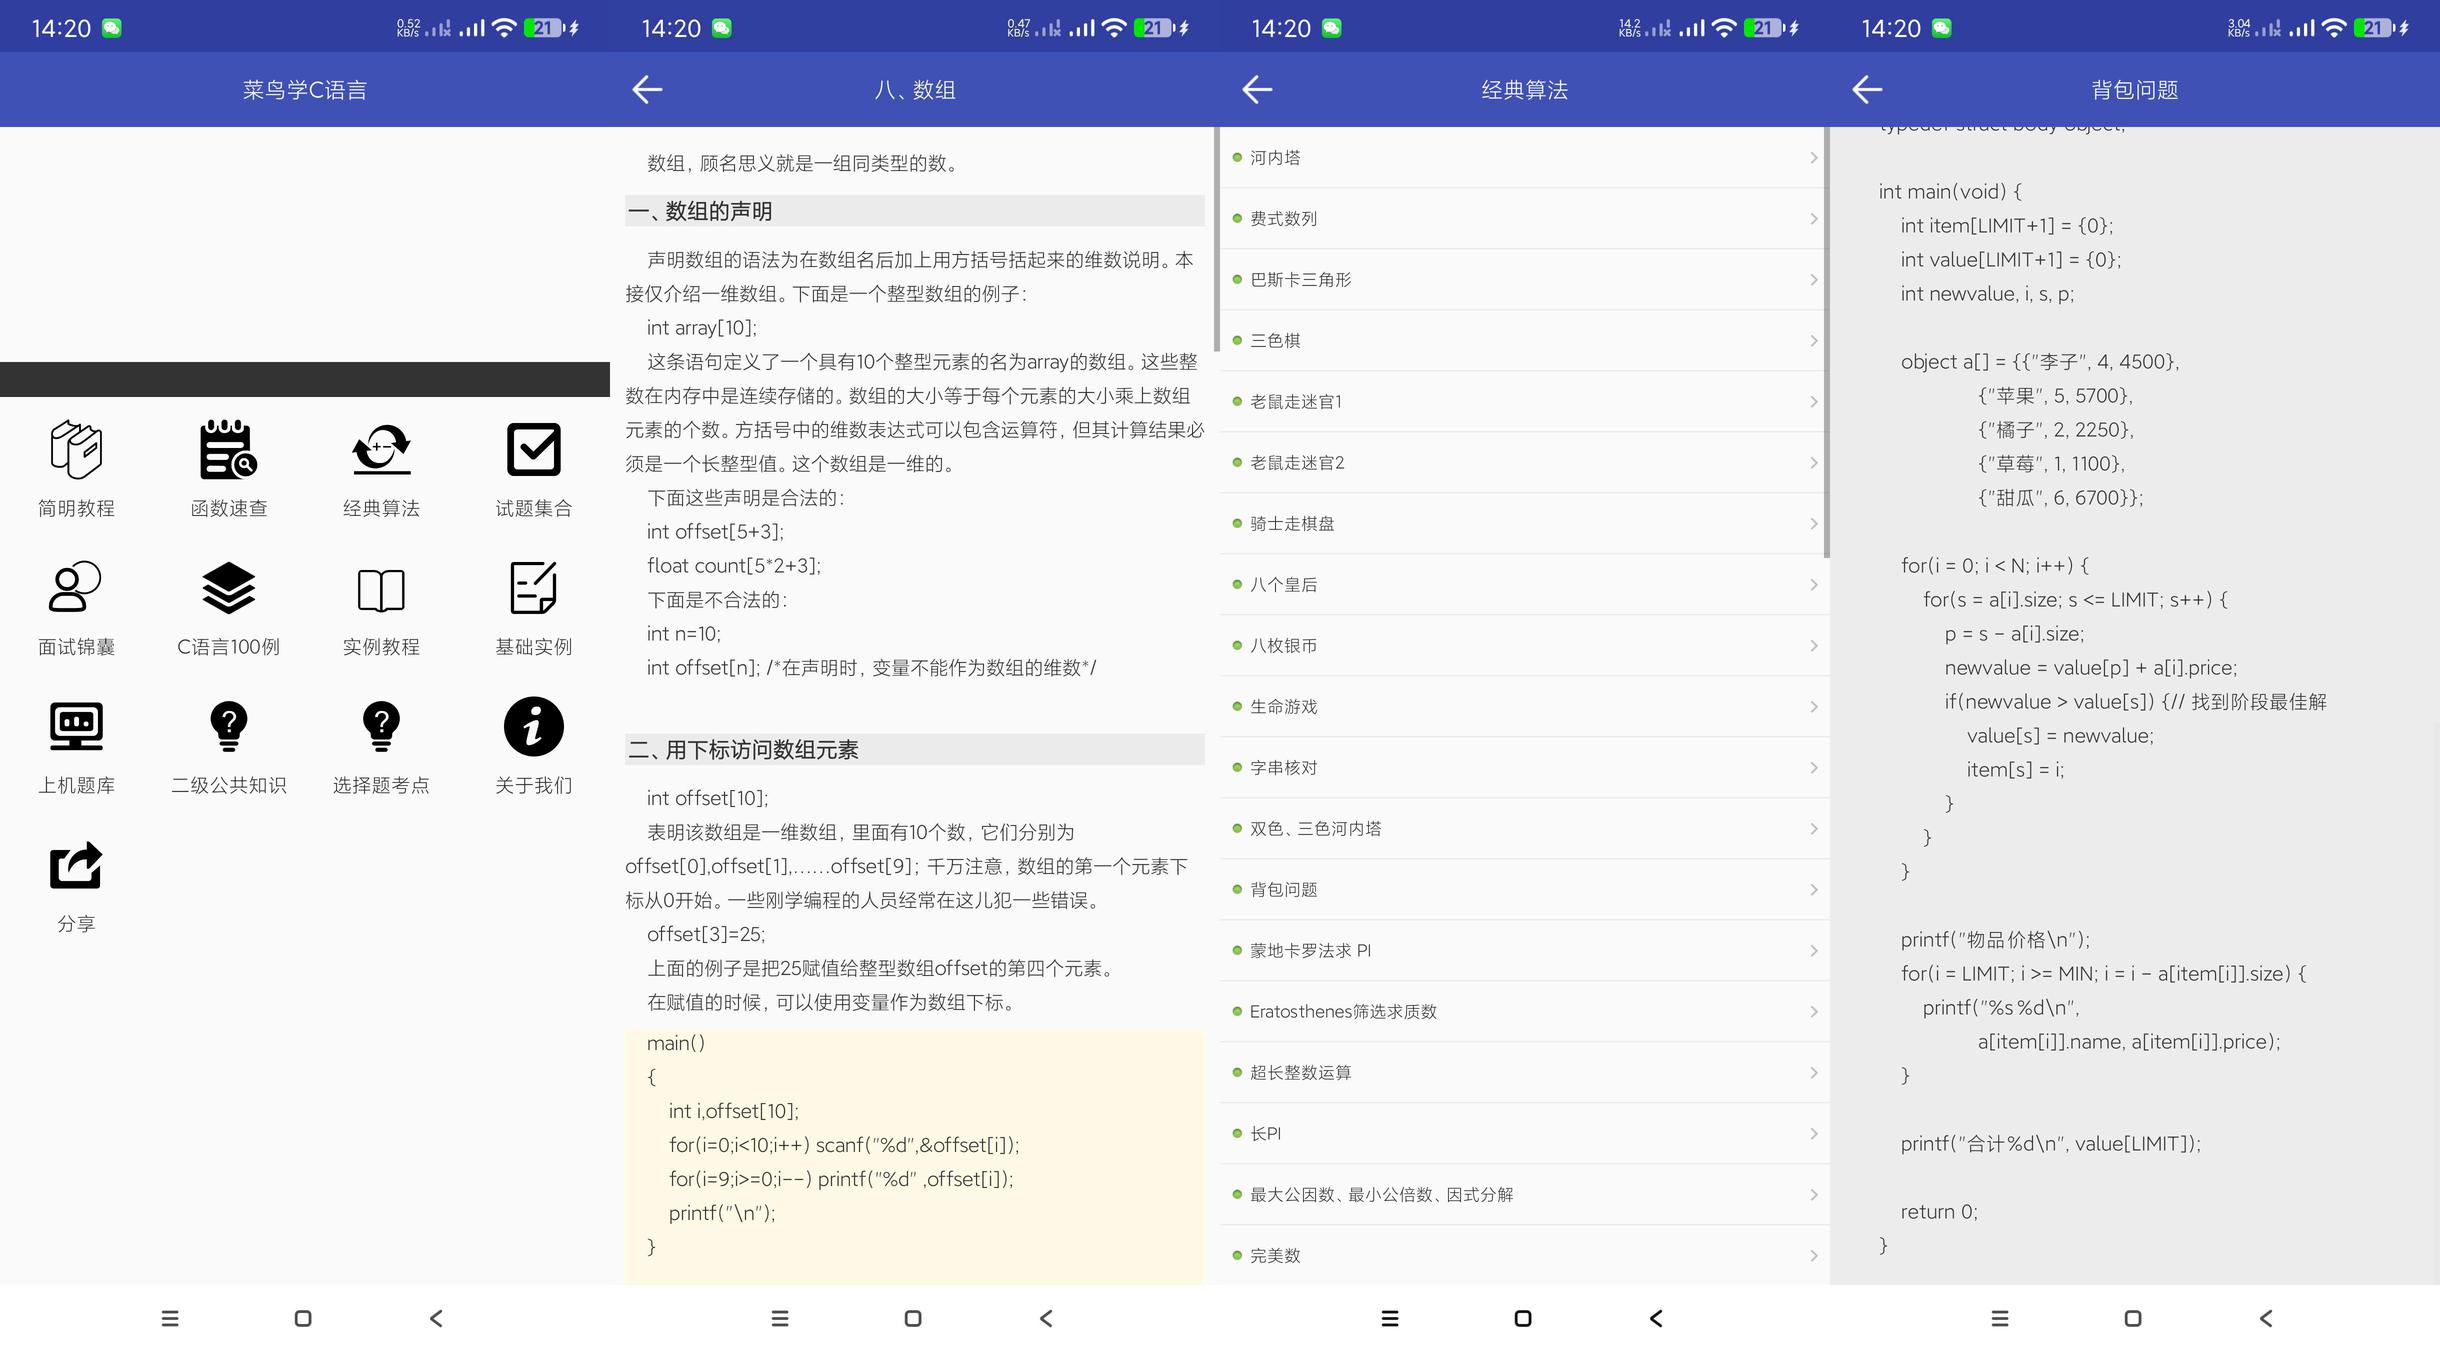
Task: Open the 面试锦囊 people icon
Action: click(x=76, y=588)
